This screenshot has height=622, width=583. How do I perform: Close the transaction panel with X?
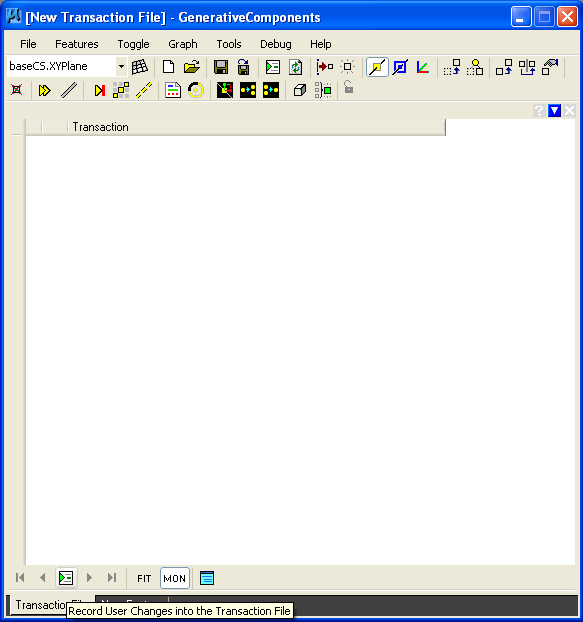click(x=570, y=111)
